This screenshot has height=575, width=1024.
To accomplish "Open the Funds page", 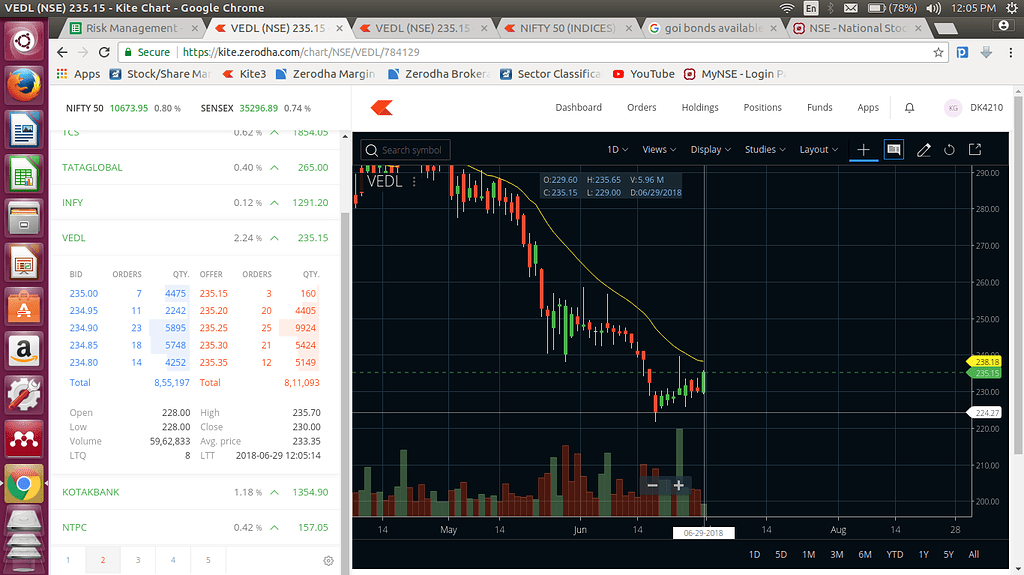I will pyautogui.click(x=820, y=108).
